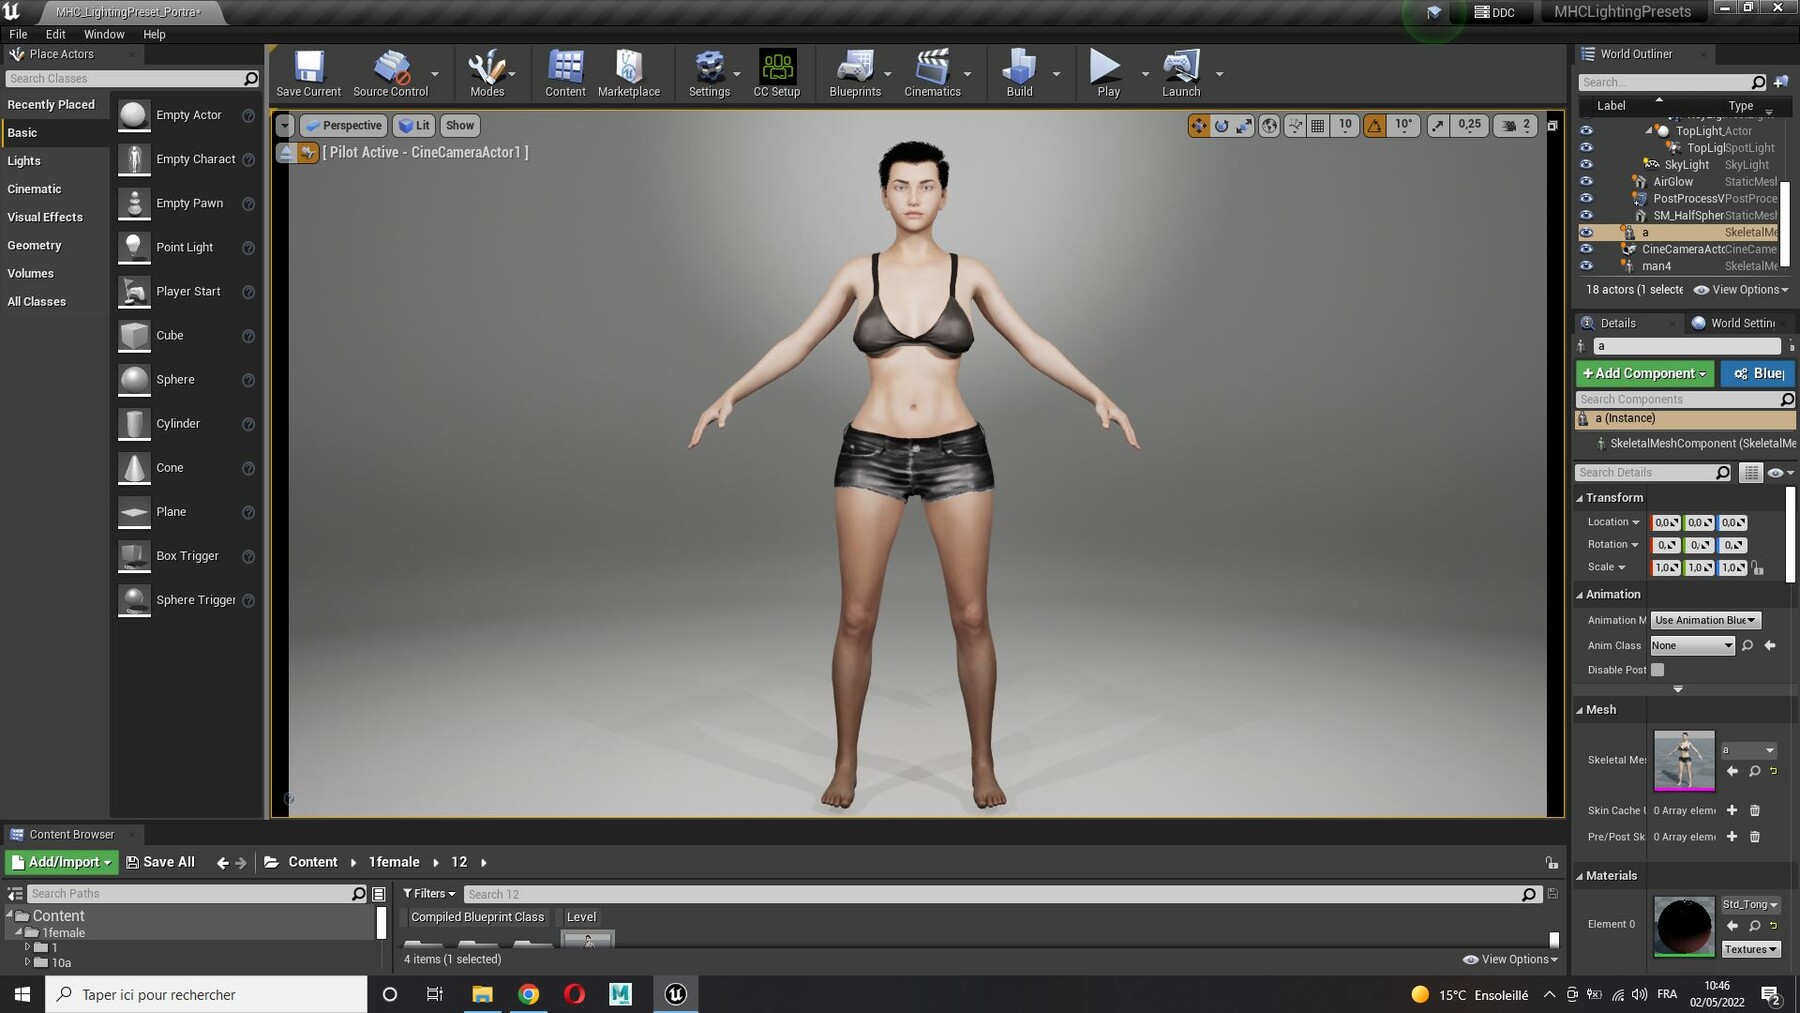
Task: Add element to Skin Cache array
Action: coord(1732,810)
